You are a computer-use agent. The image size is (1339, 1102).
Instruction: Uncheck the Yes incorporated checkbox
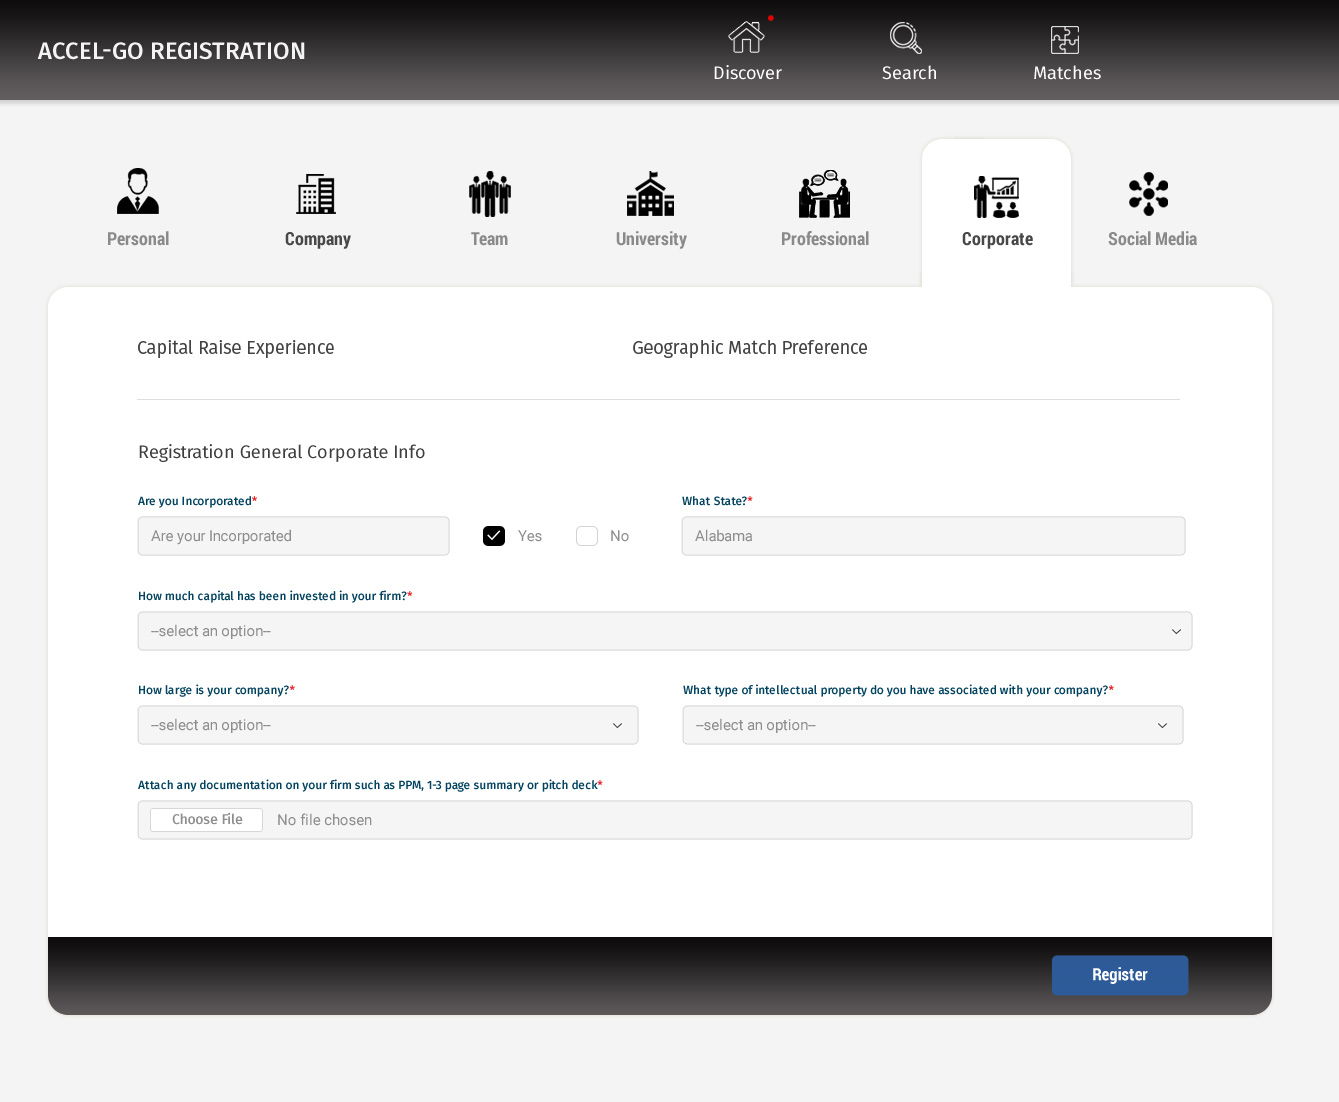click(x=494, y=536)
